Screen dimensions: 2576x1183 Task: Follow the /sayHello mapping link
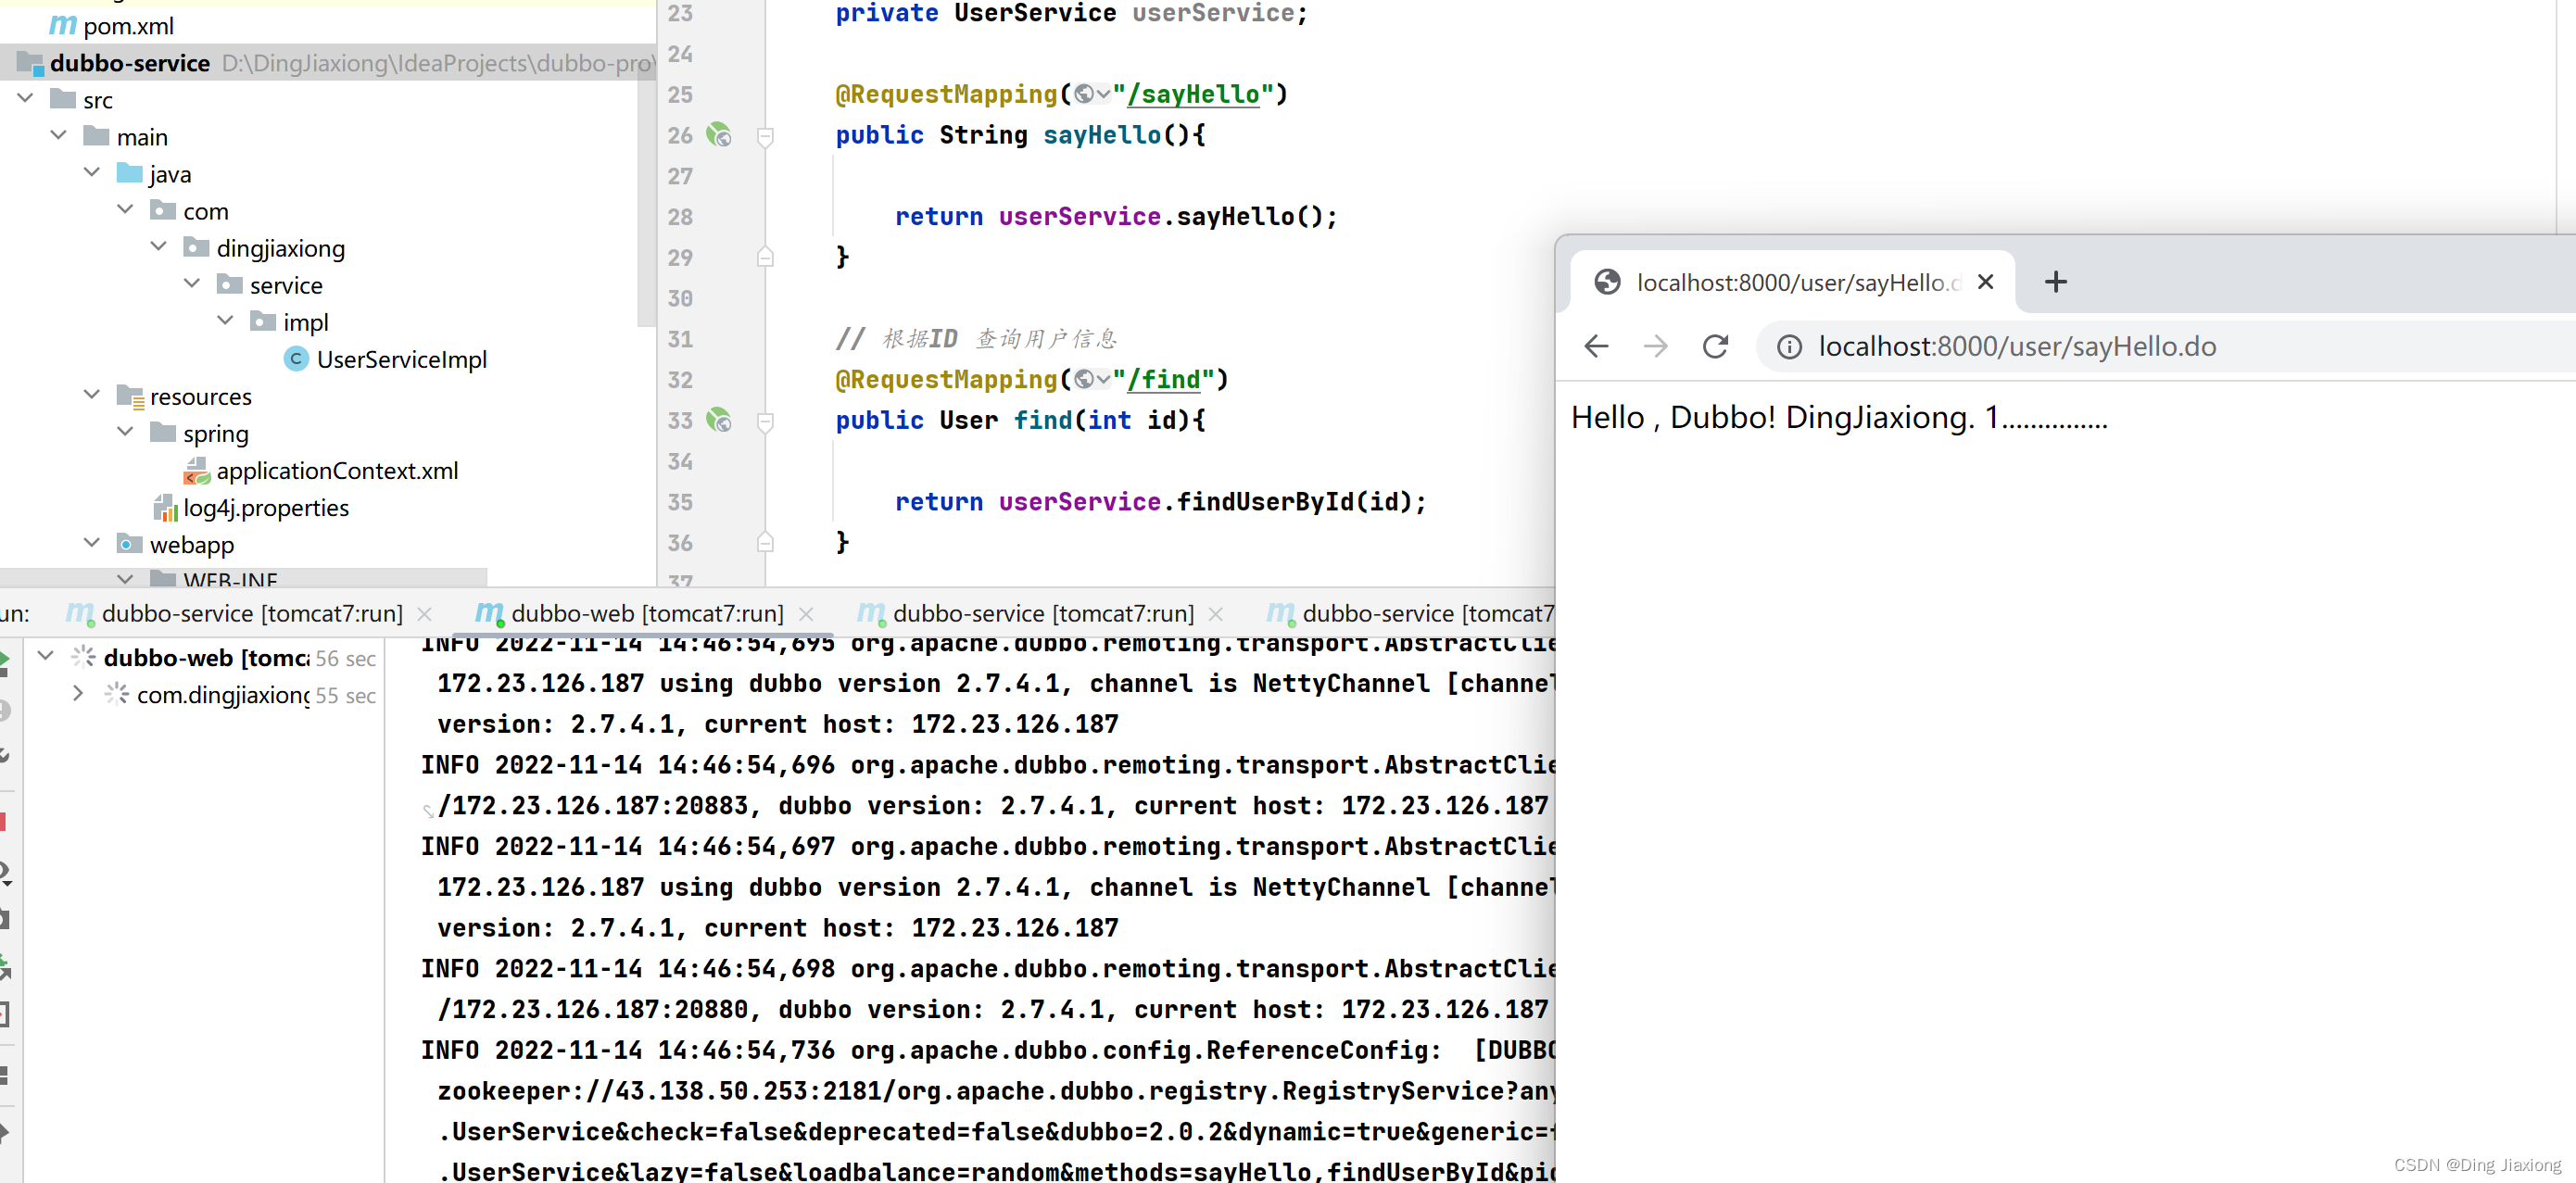click(1193, 95)
